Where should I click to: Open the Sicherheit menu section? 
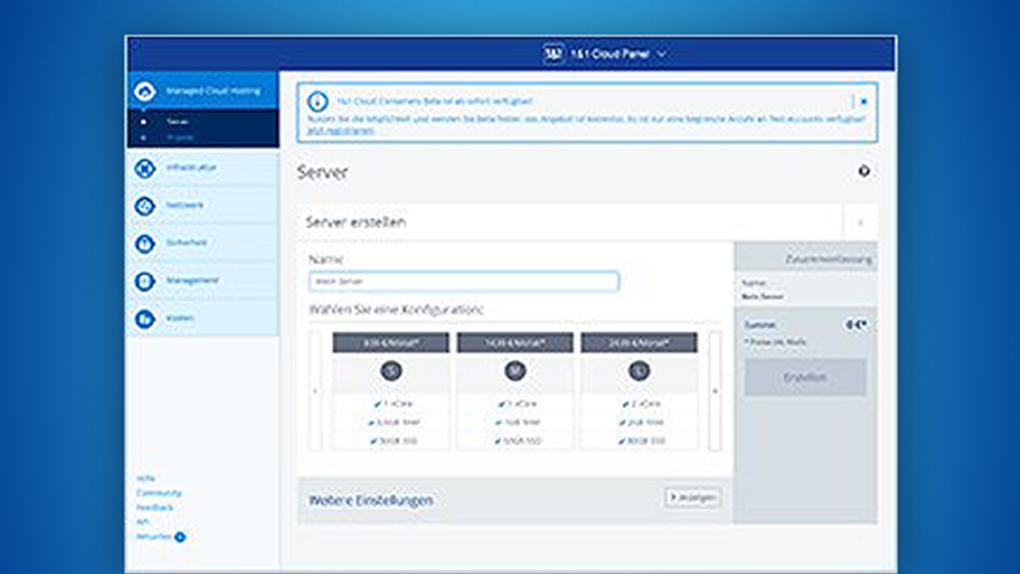coord(204,243)
